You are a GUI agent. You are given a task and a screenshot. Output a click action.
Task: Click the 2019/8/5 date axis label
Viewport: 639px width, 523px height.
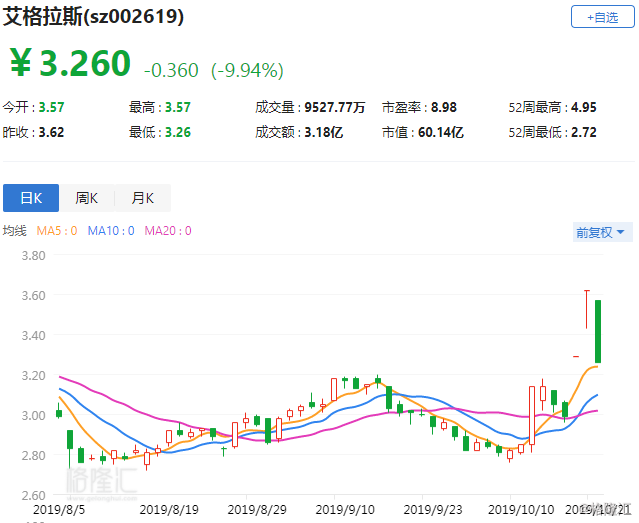(59, 510)
